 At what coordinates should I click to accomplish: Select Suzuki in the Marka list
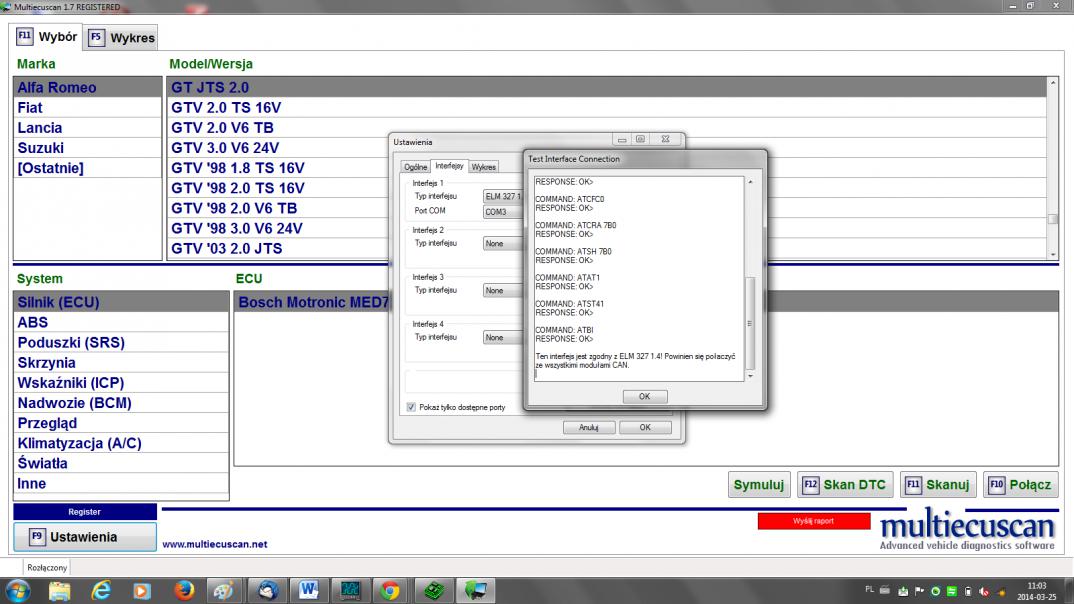pyautogui.click(x=88, y=148)
